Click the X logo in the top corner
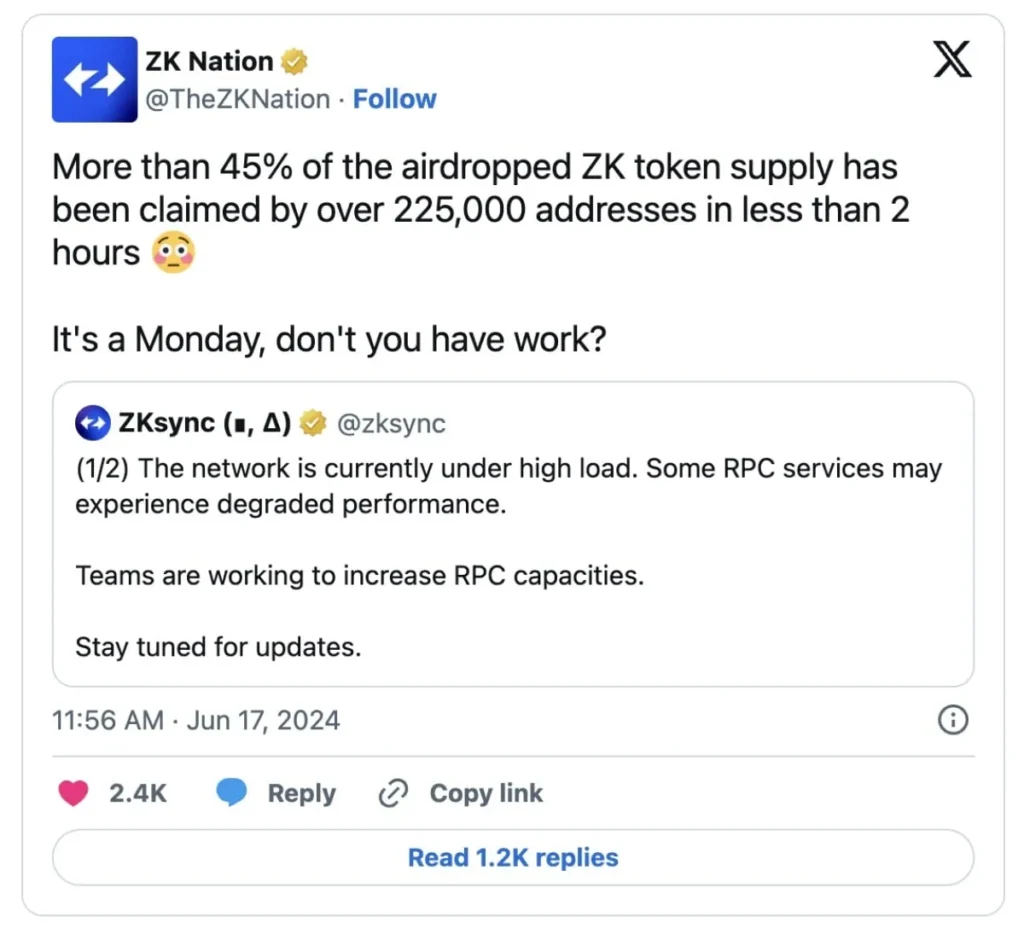1024x928 pixels. [952, 60]
